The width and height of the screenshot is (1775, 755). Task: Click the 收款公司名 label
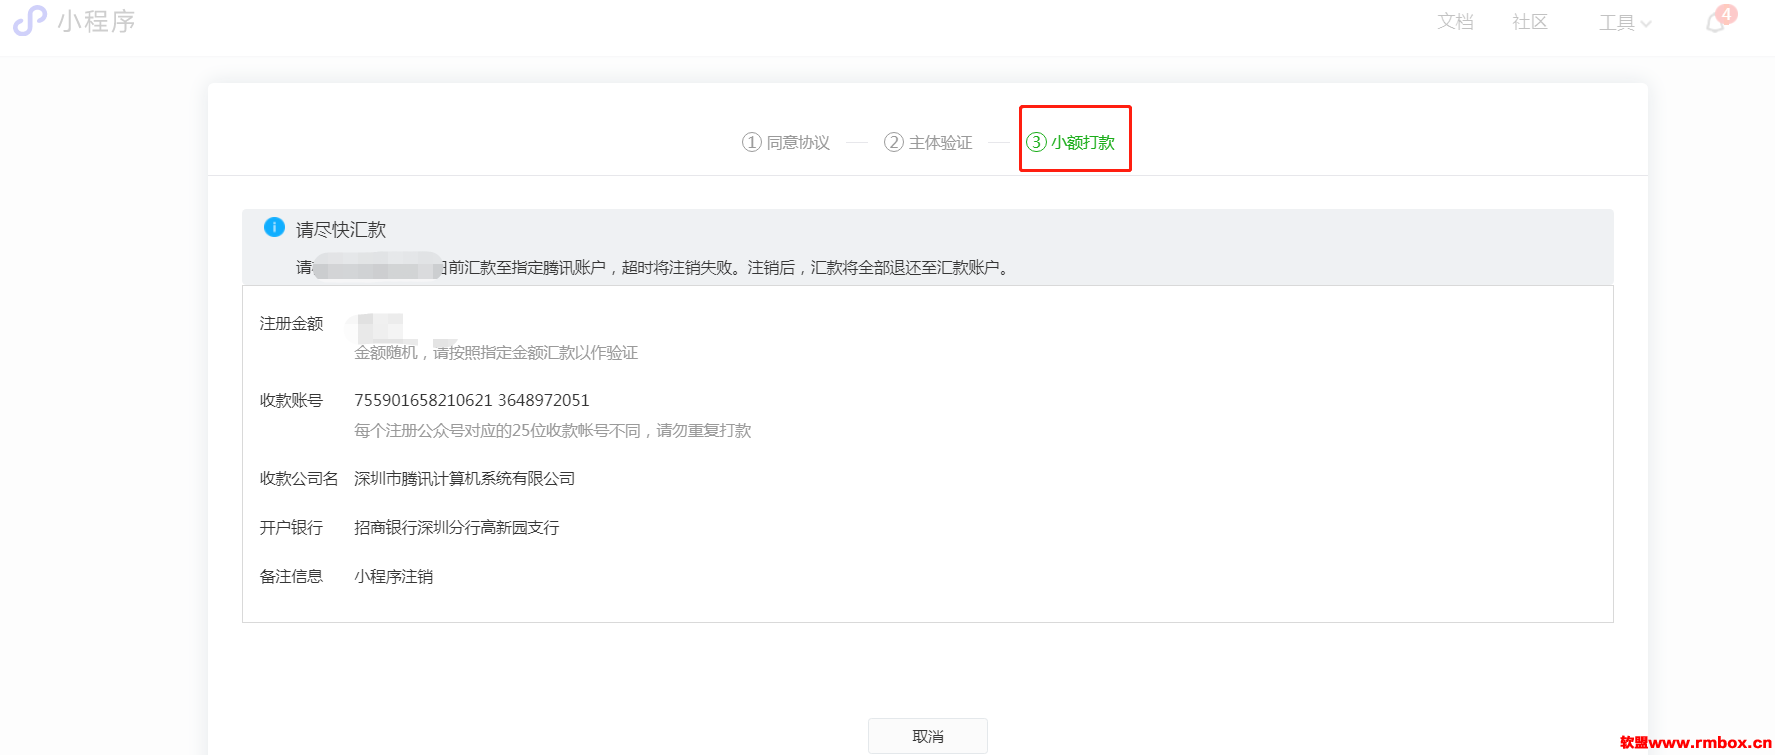[x=299, y=478]
